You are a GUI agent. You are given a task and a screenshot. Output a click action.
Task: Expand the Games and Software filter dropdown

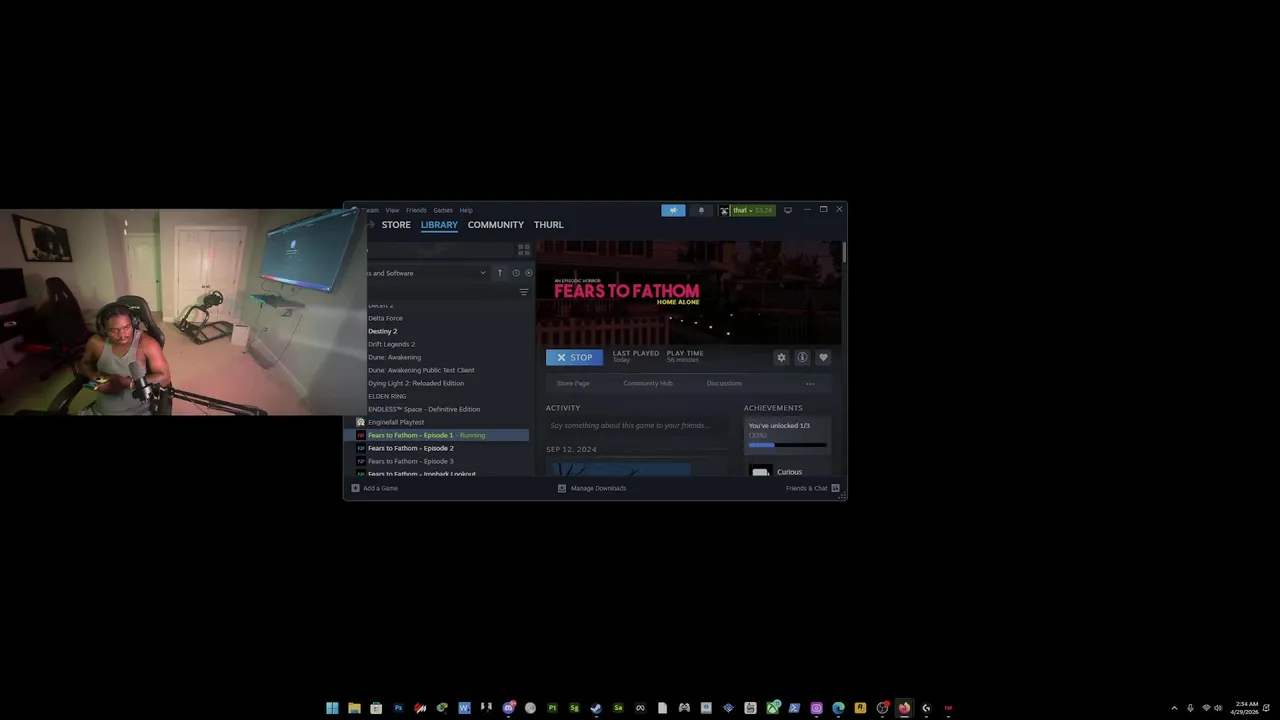[482, 273]
